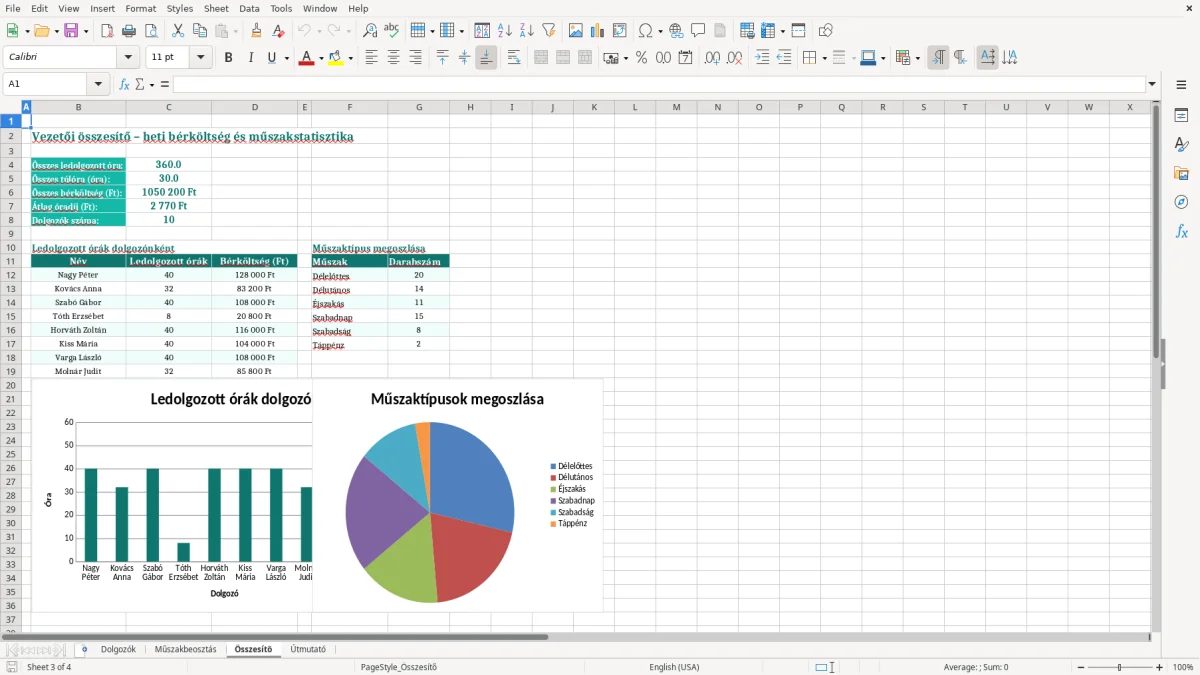The width and height of the screenshot is (1200, 675).
Task: Click the Export as PDF icon
Action: pyautogui.click(x=107, y=31)
